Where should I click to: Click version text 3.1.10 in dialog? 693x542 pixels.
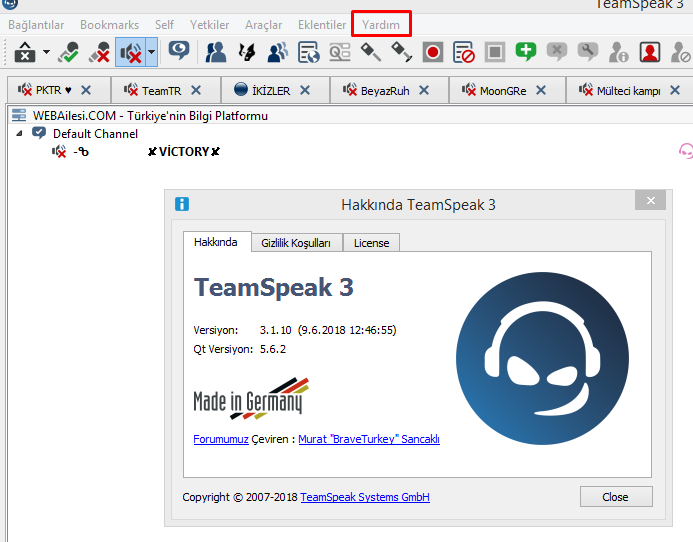tap(275, 330)
